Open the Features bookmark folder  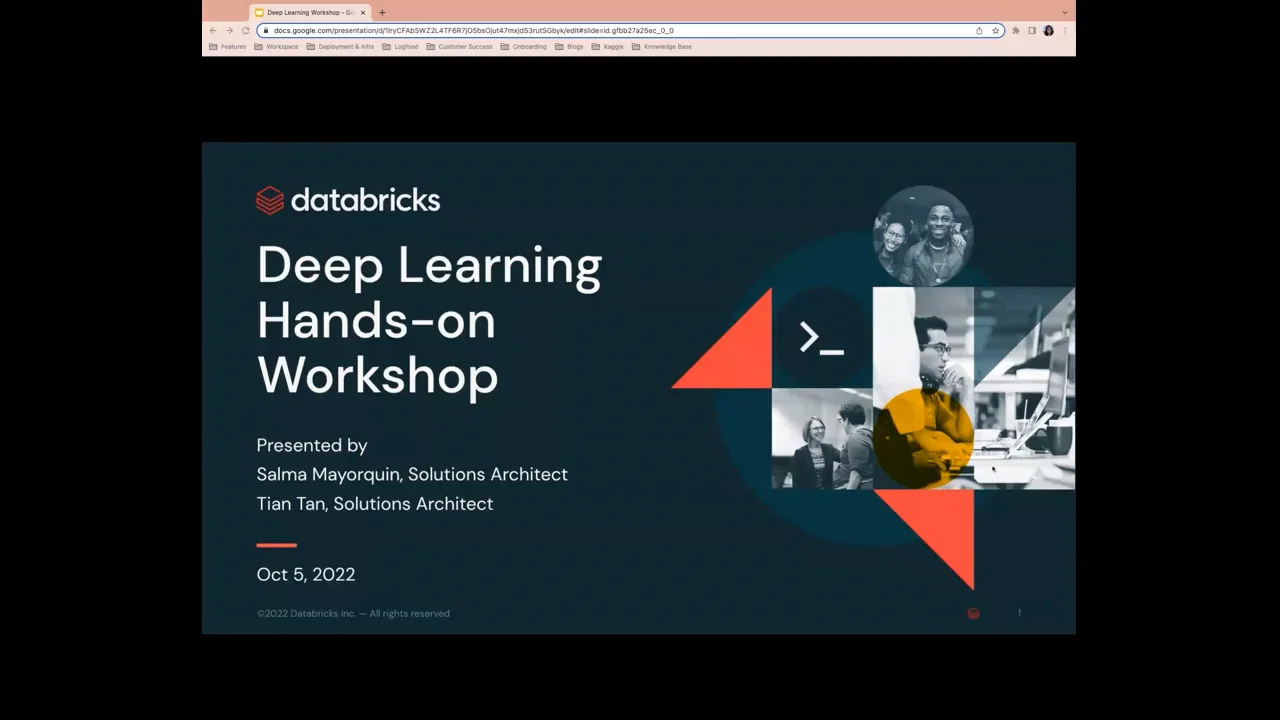click(227, 47)
